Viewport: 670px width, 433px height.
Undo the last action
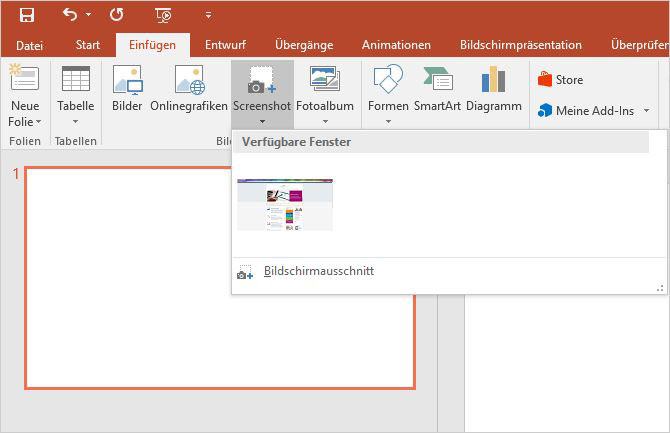click(70, 15)
